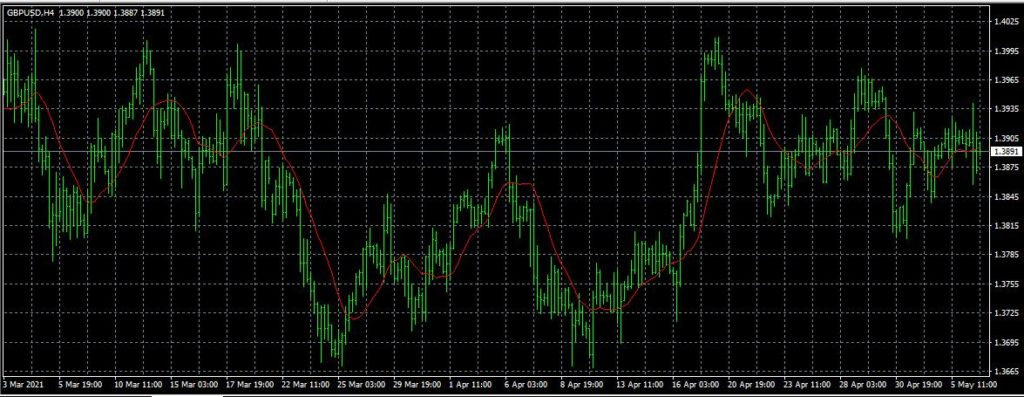Image resolution: width=1024 pixels, height=397 pixels.
Task: Click the 15 Mar 03:00 time label
Action: click(x=194, y=385)
